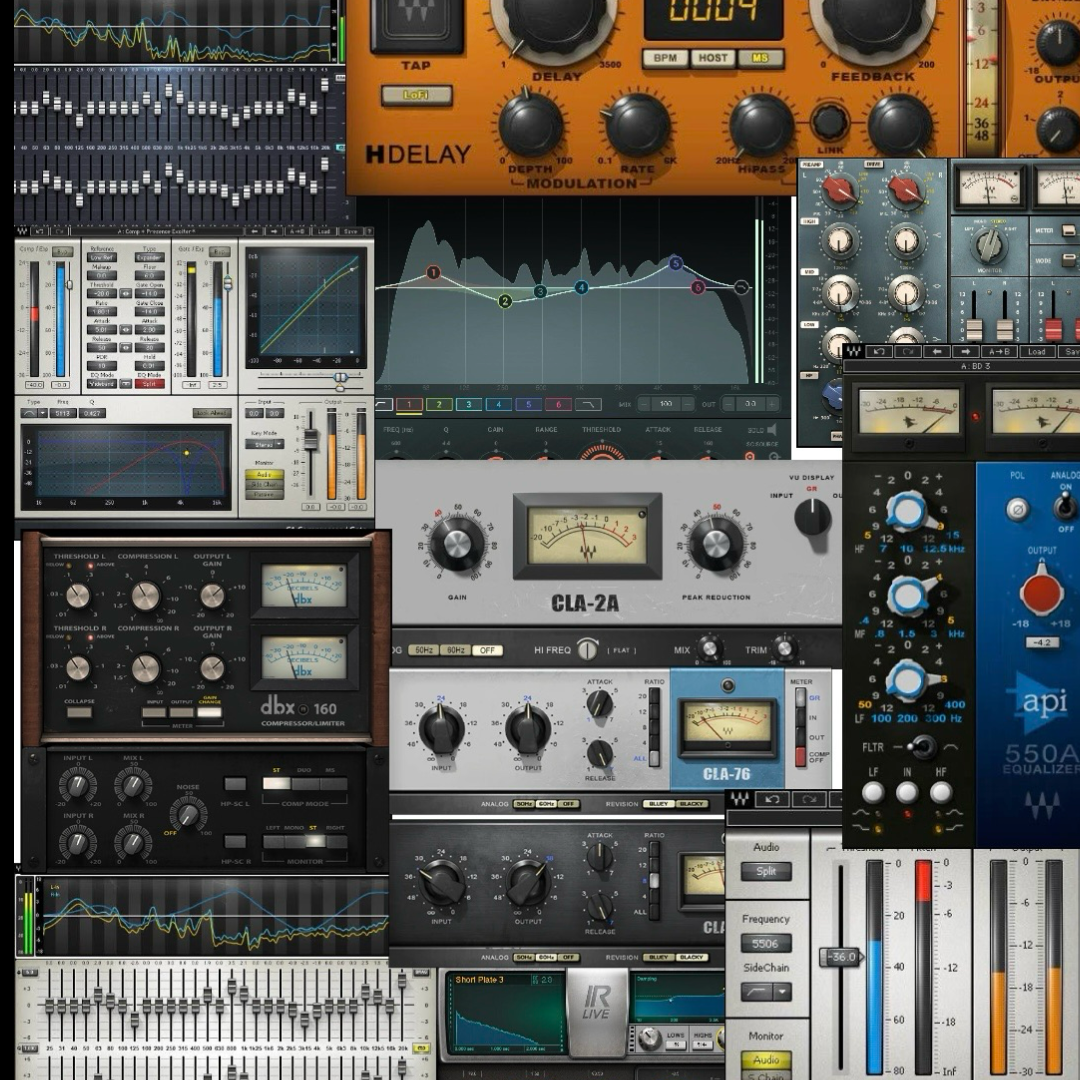The image size is (1080, 1080).
Task: Select MS time mode on H-Delay
Action: point(760,58)
